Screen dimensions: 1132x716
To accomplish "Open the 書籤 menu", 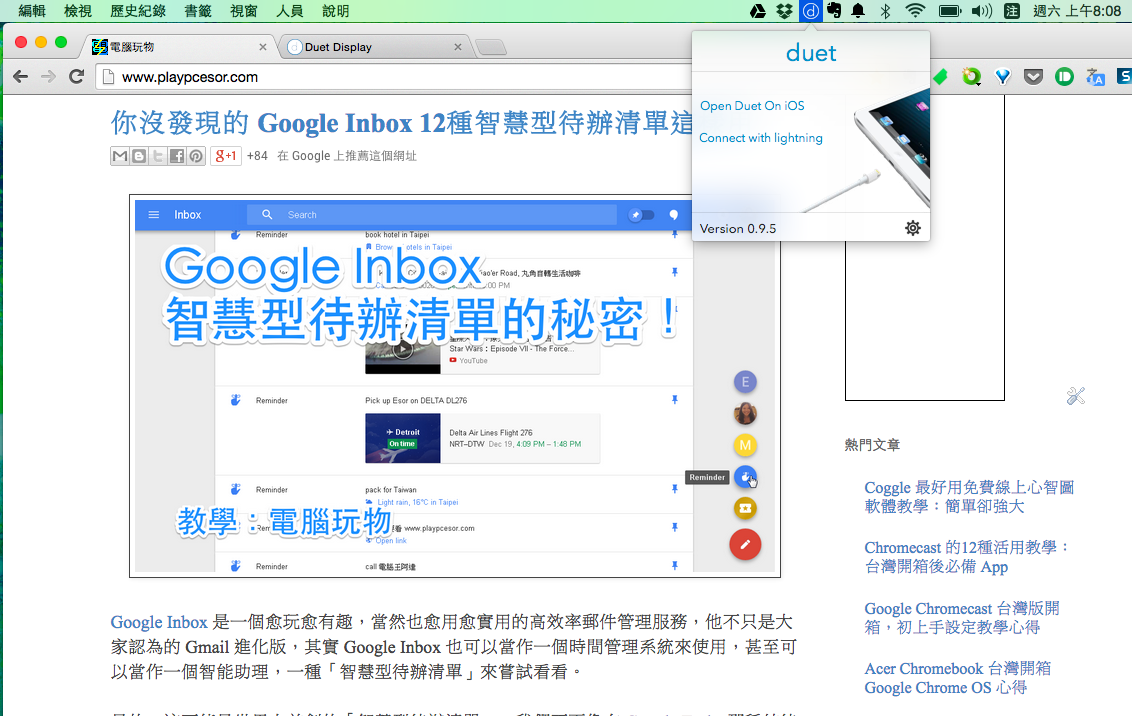I will tap(198, 11).
